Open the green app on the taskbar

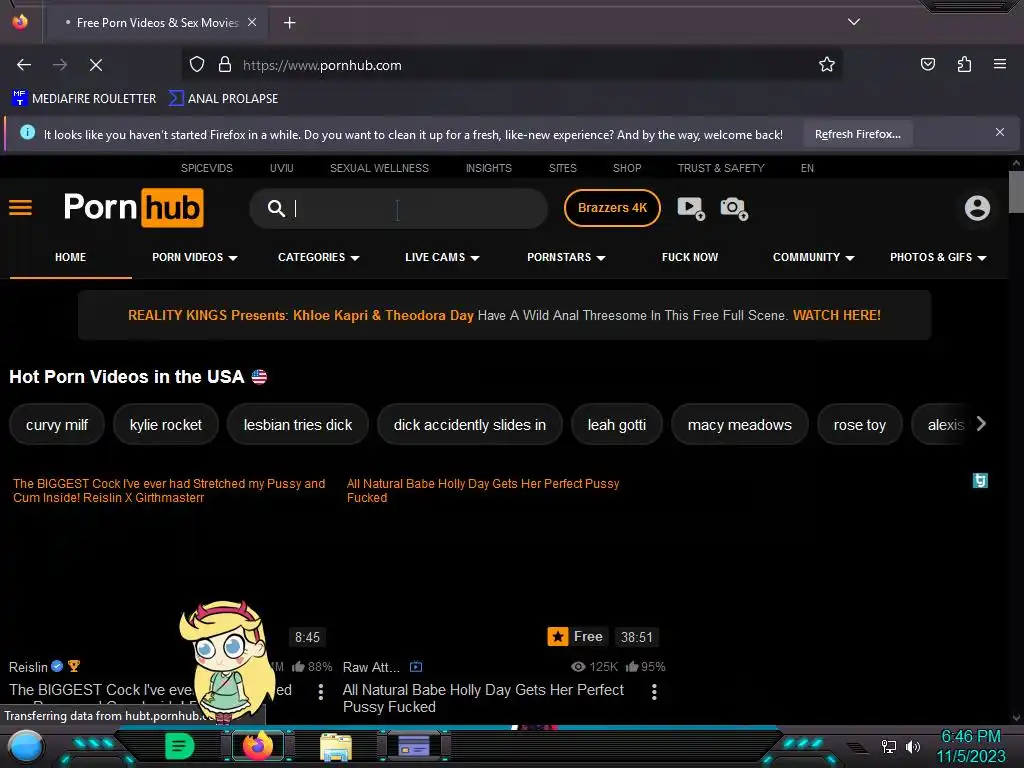click(180, 746)
